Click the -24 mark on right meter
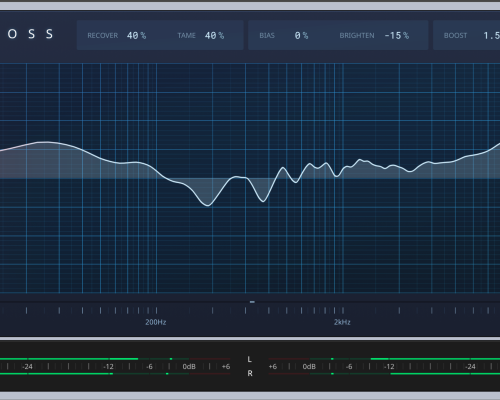500x400 pixels. [x=470, y=366]
